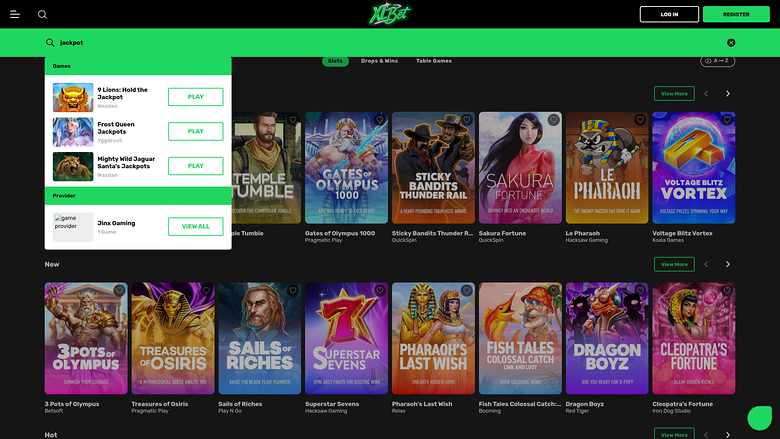View all Jinx Gaming games
Image resolution: width=780 pixels, height=439 pixels.
click(195, 226)
